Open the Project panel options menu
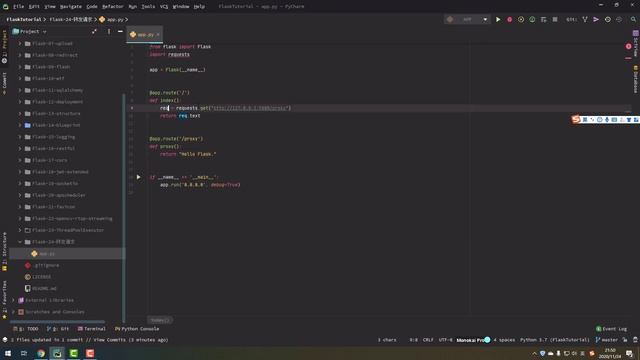This screenshot has height=360, width=640. coord(109,31)
